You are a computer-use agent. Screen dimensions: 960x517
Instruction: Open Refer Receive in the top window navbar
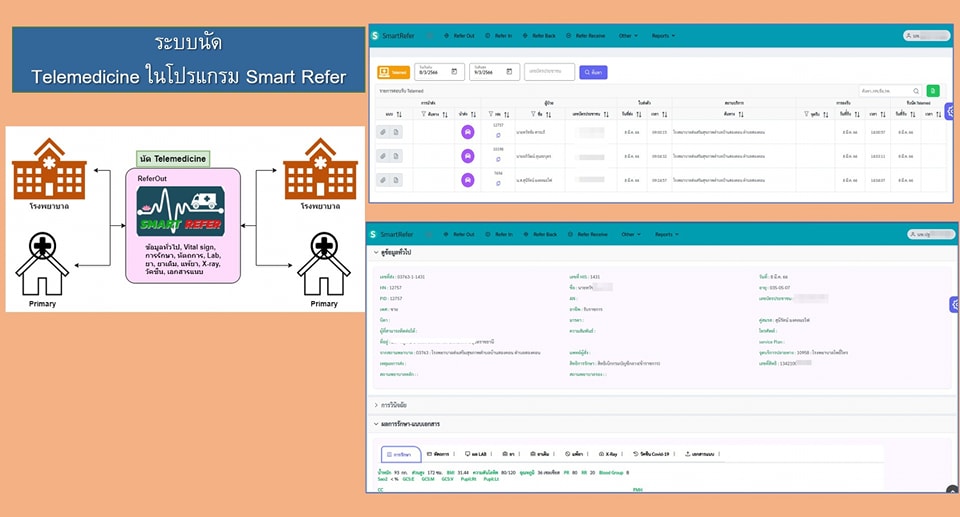586,36
